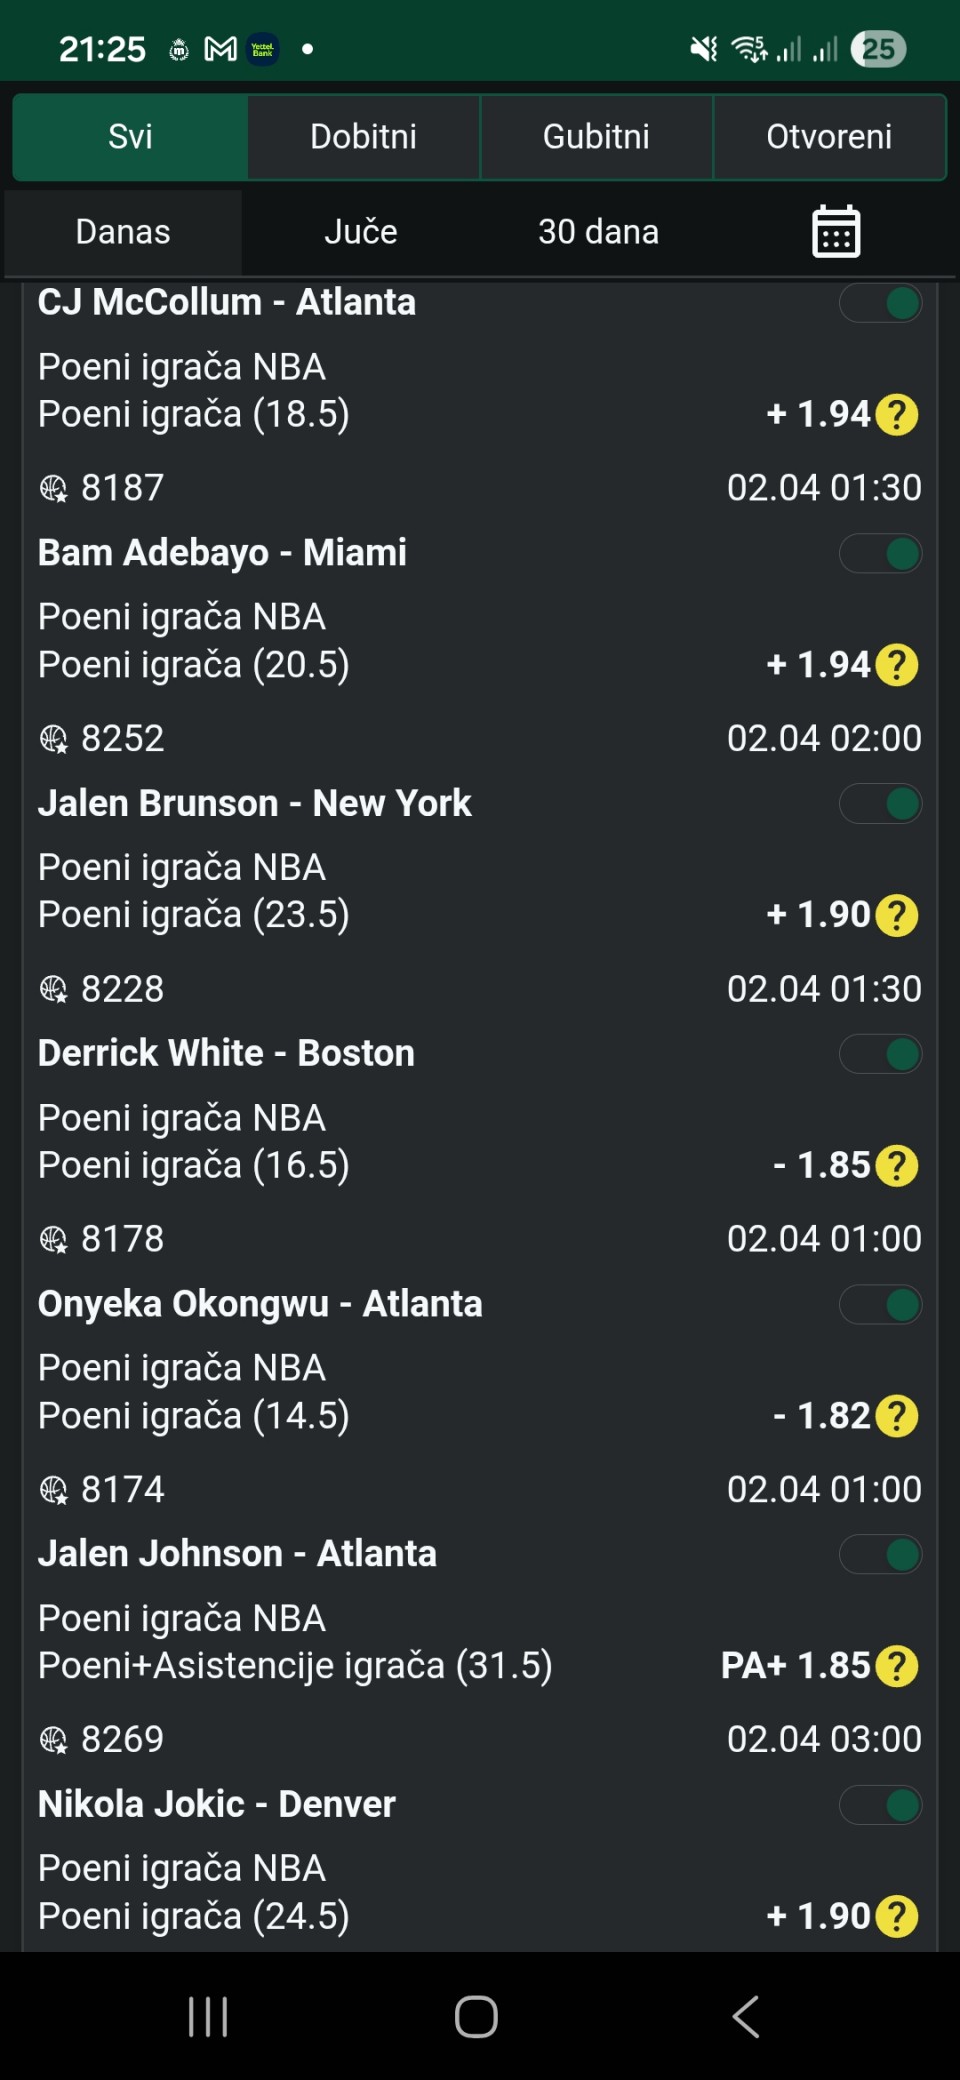The image size is (960, 2080).
Task: Toggle the Bam Adebayo - Miami switch
Action: coord(881,553)
